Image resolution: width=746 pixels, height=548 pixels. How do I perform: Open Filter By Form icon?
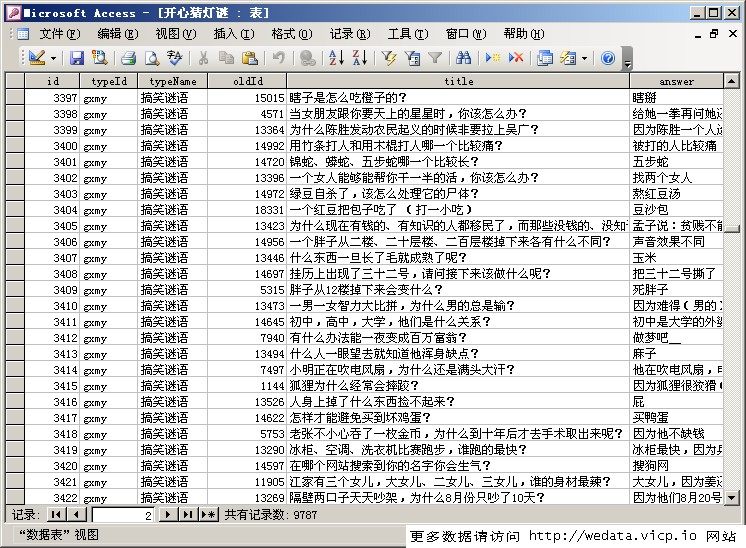coord(412,58)
